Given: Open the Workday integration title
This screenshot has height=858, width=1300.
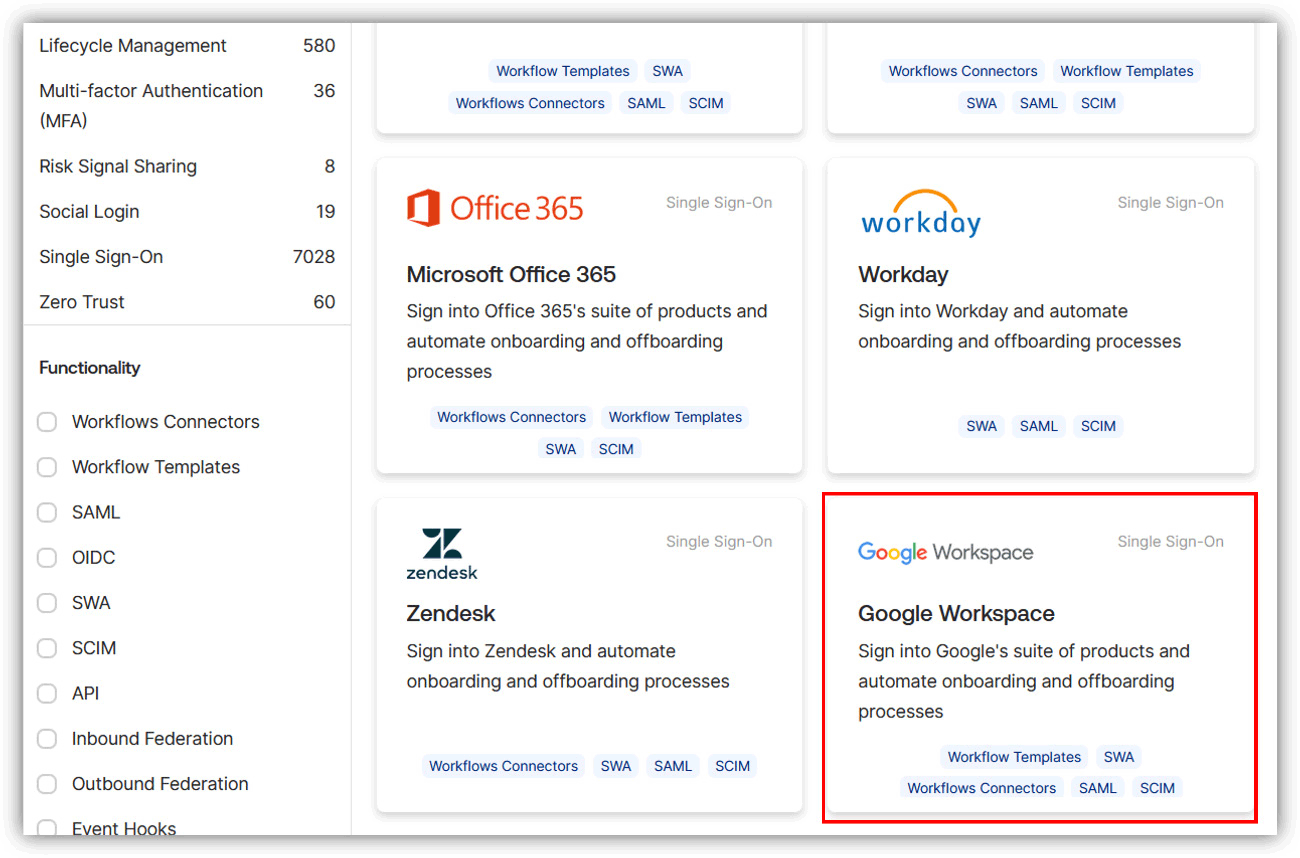Looking at the screenshot, I should pos(903,274).
